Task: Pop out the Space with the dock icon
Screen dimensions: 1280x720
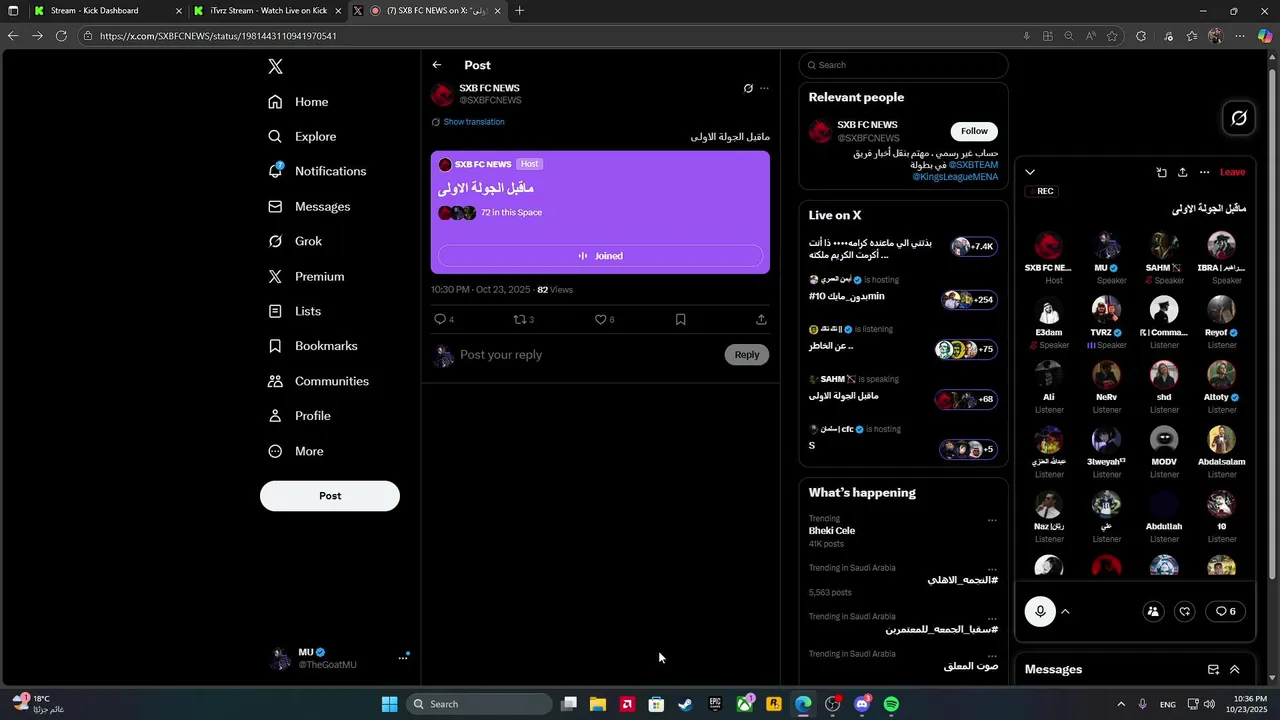Action: coord(1161,172)
